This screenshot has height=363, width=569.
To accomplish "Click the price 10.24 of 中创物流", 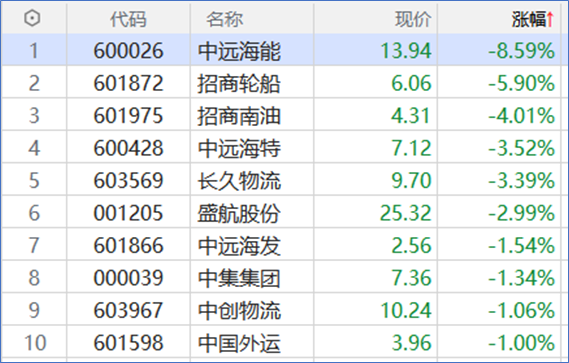I will [x=406, y=310].
